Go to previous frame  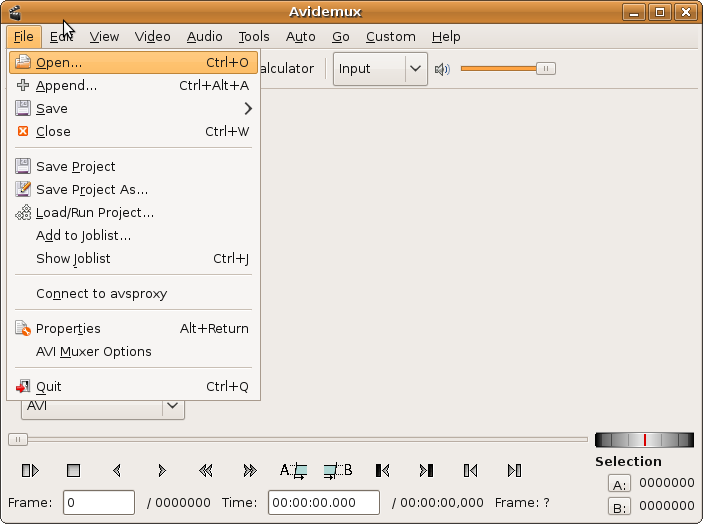pos(117,471)
